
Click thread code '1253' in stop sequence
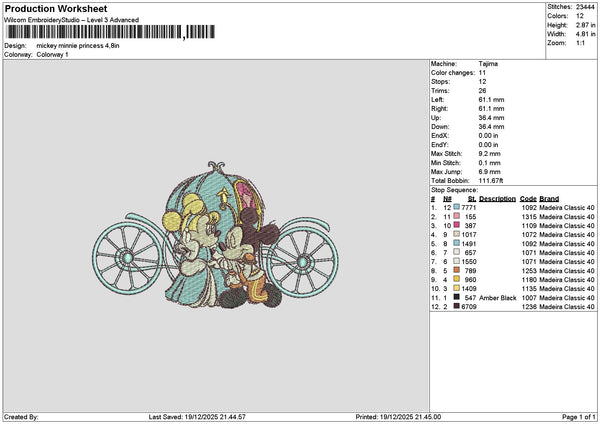pyautogui.click(x=529, y=271)
